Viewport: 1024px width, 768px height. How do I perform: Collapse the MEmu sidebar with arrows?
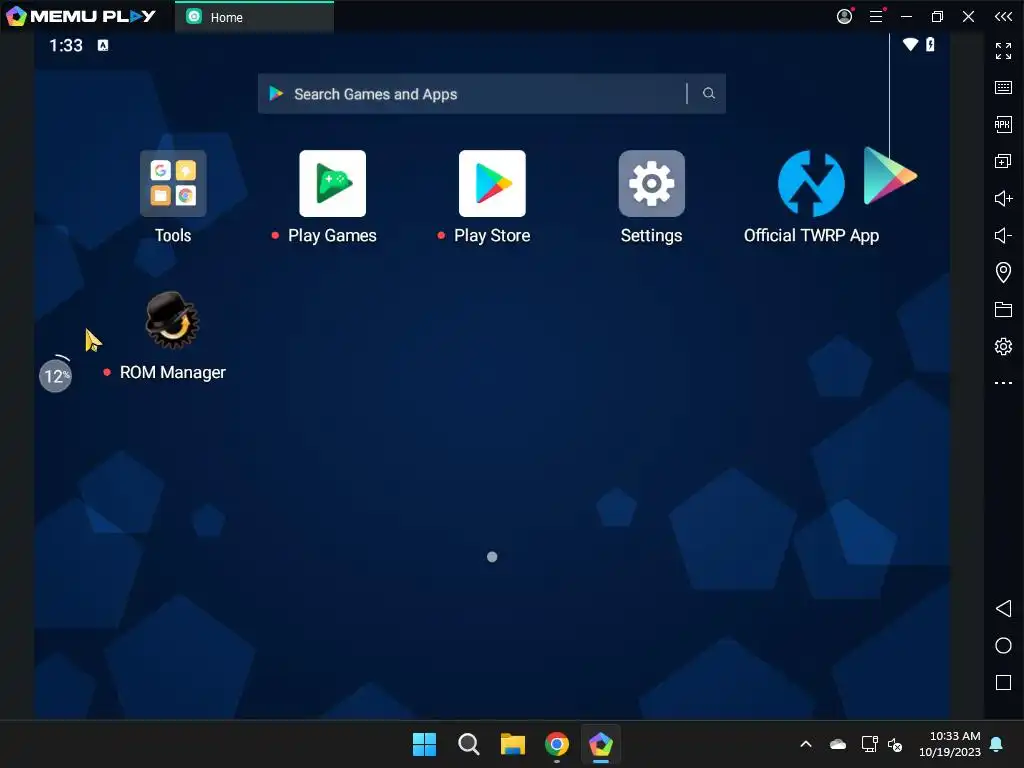coord(1003,16)
